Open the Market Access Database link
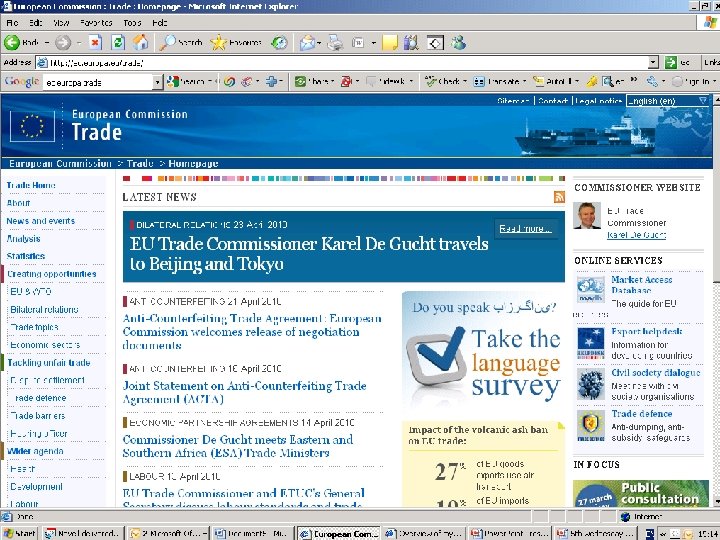The image size is (720, 540). point(641,285)
